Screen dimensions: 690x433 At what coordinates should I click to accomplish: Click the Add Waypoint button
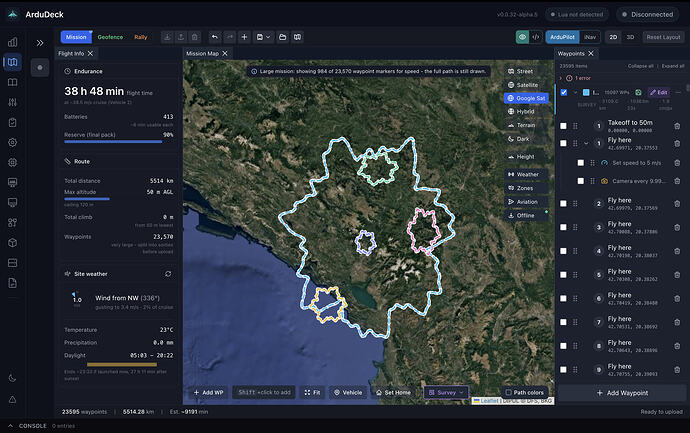click(x=622, y=393)
